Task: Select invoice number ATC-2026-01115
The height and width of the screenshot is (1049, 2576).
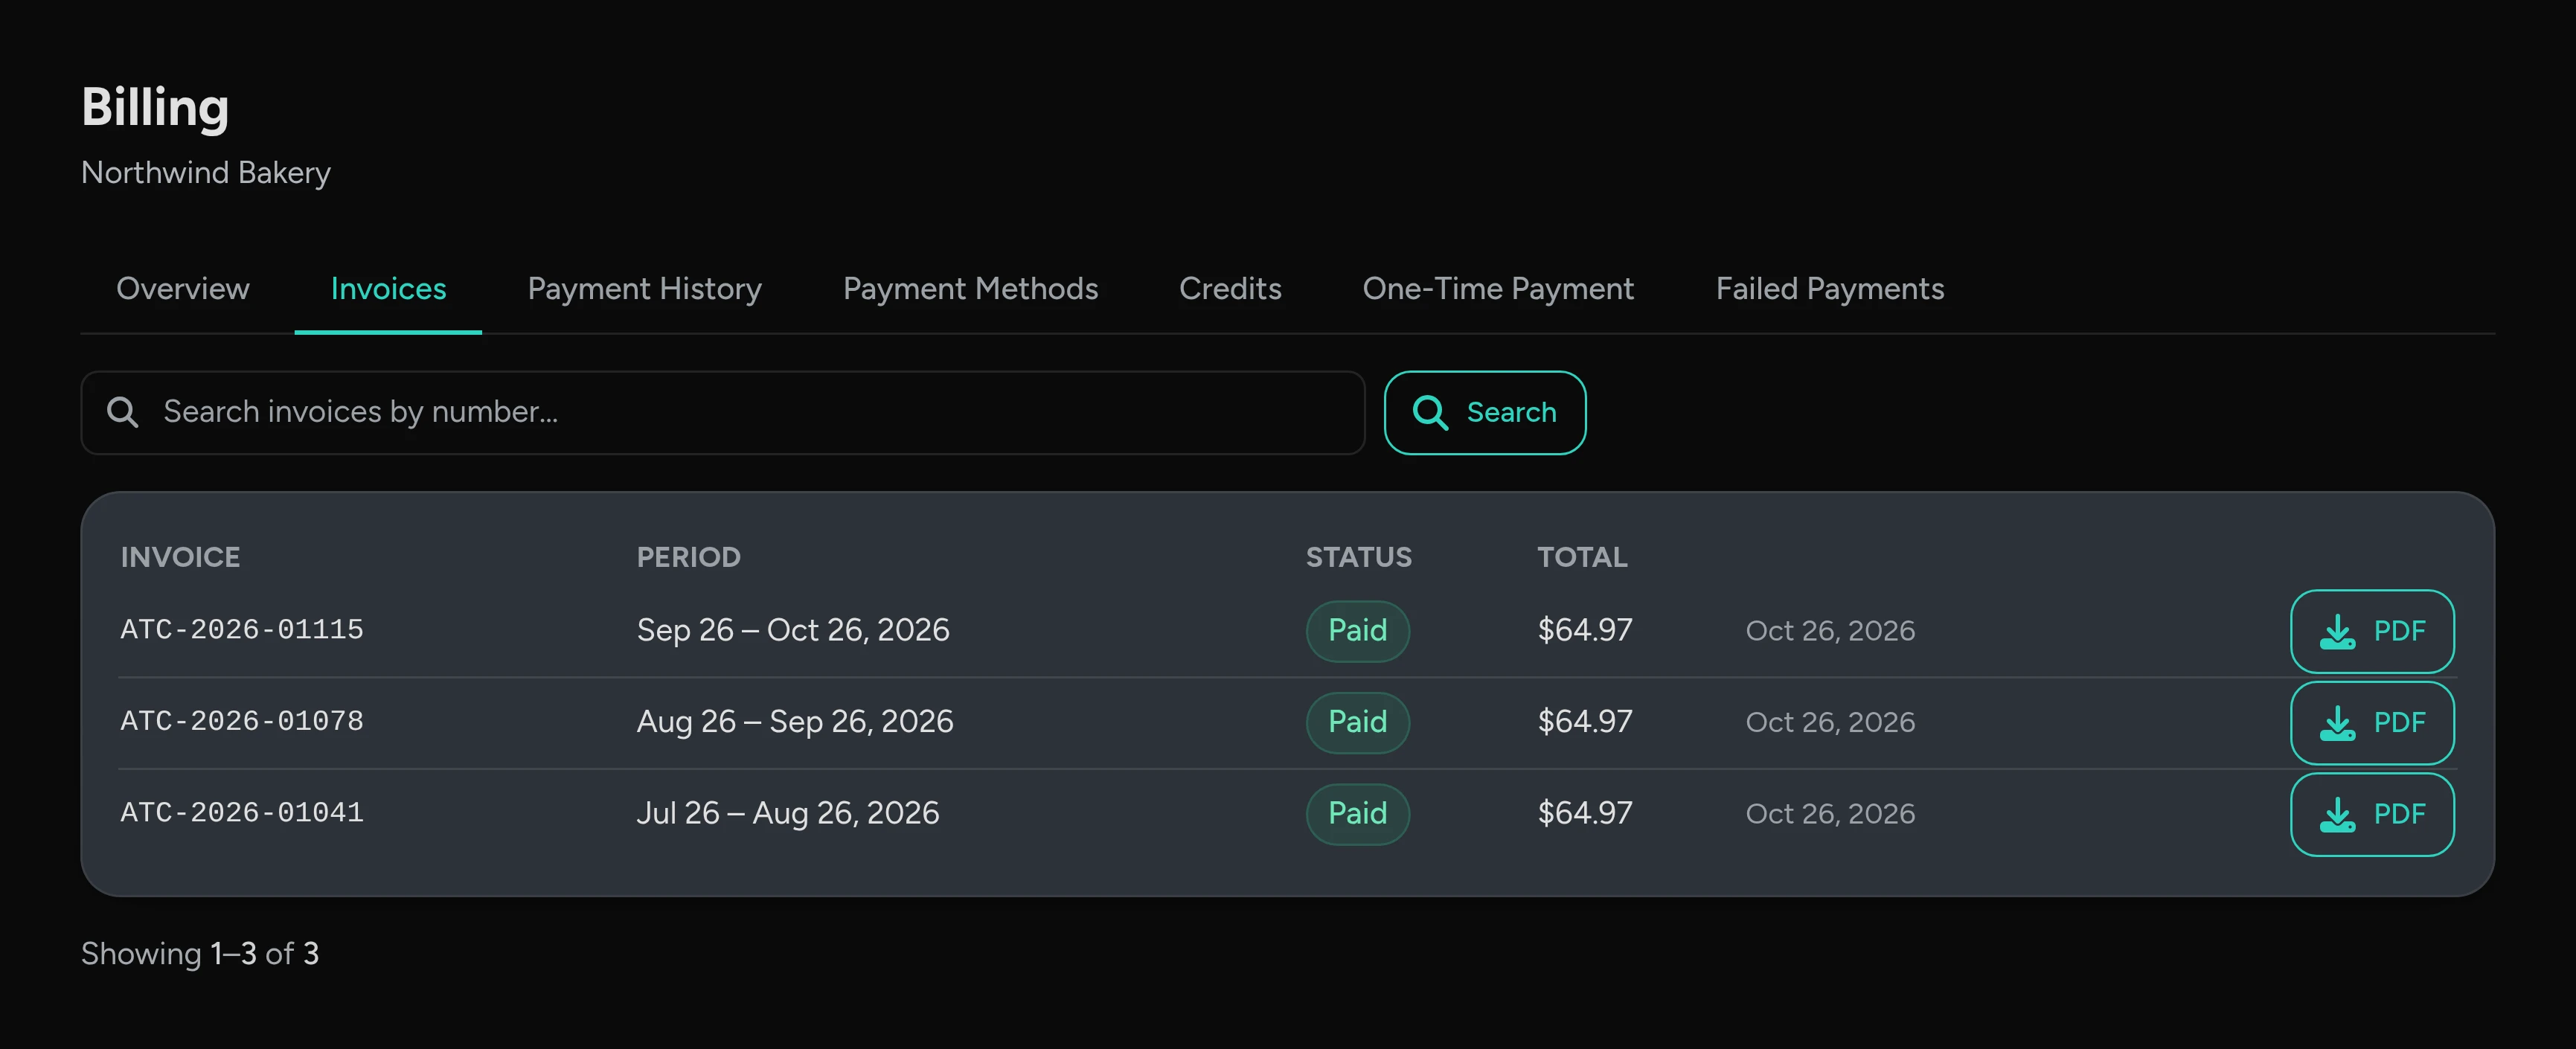Action: coord(242,630)
